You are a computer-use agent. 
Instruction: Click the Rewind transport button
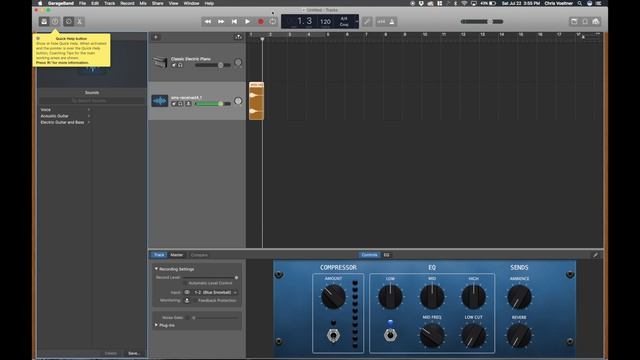[x=208, y=21]
